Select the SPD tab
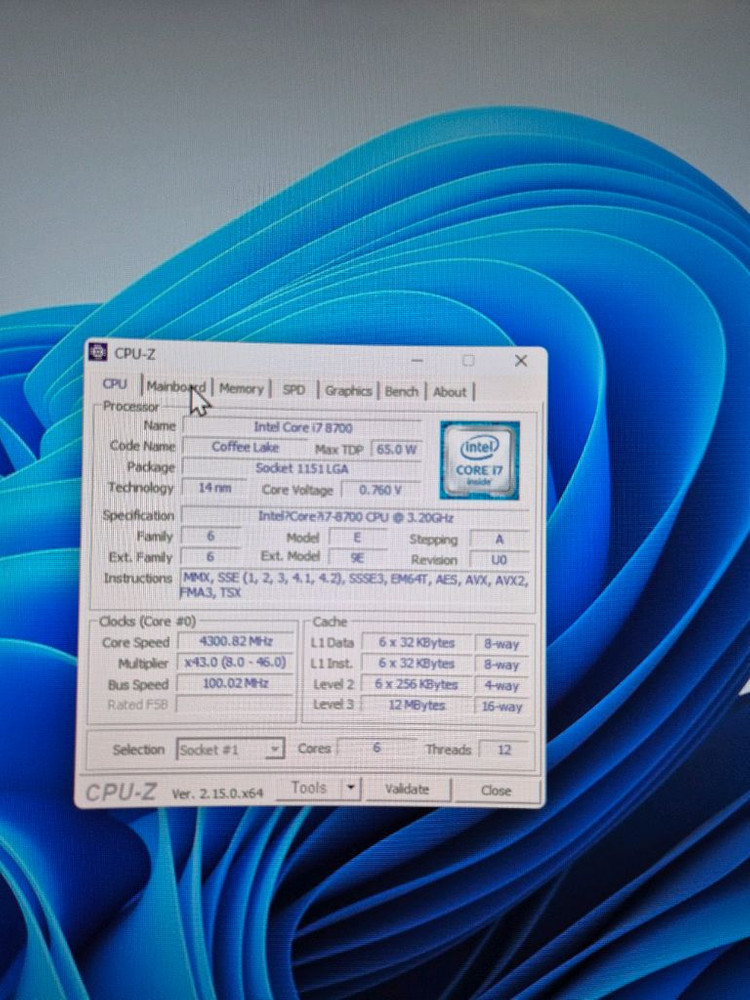 (294, 390)
